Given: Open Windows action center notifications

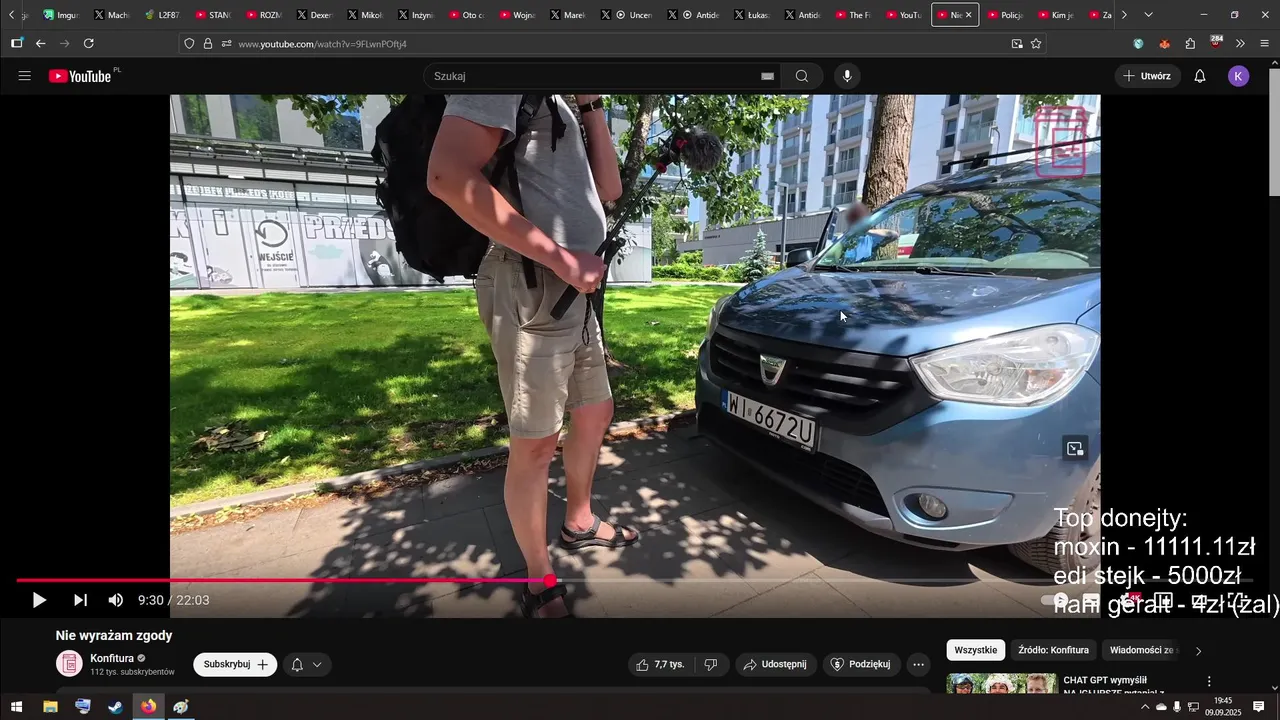Looking at the screenshot, I should (x=1259, y=707).
